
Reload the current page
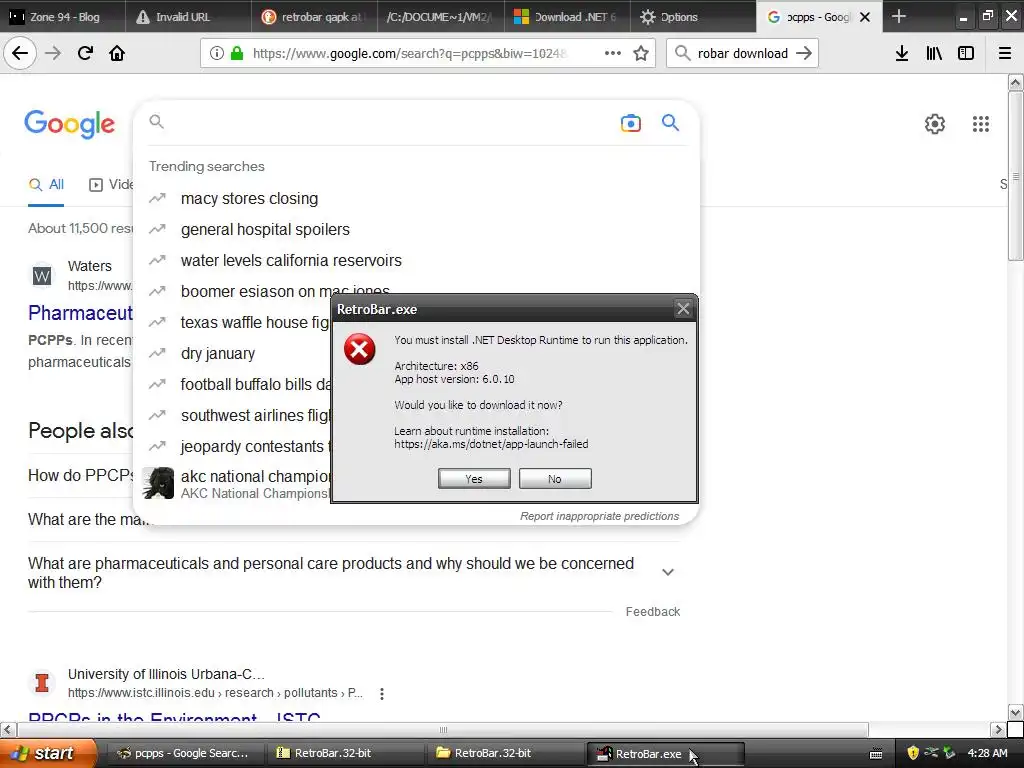pos(85,54)
